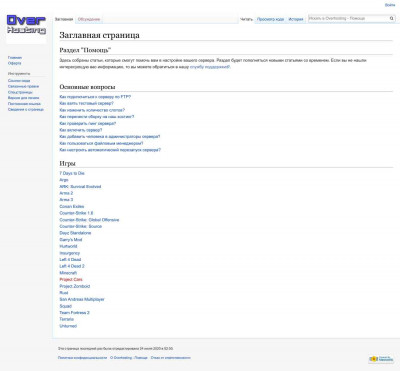
Task: Open the Left 4 Dead 2 link
Action: (x=72, y=266)
